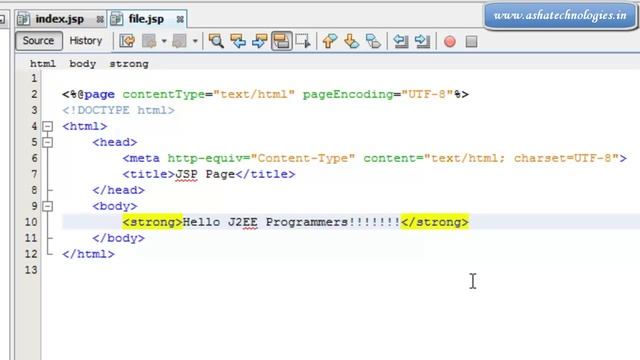The image size is (640, 360).
Task: Click the closing </head> tag
Action: click(x=118, y=190)
